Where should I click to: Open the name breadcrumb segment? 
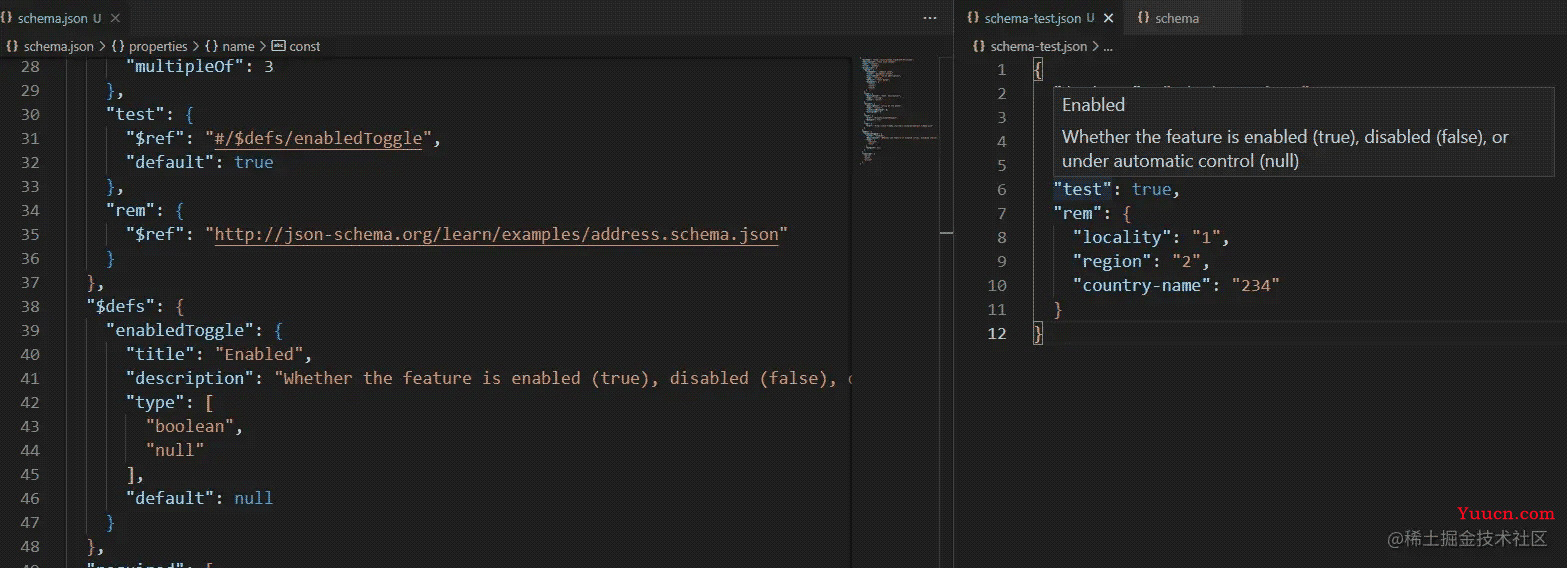pyautogui.click(x=238, y=46)
